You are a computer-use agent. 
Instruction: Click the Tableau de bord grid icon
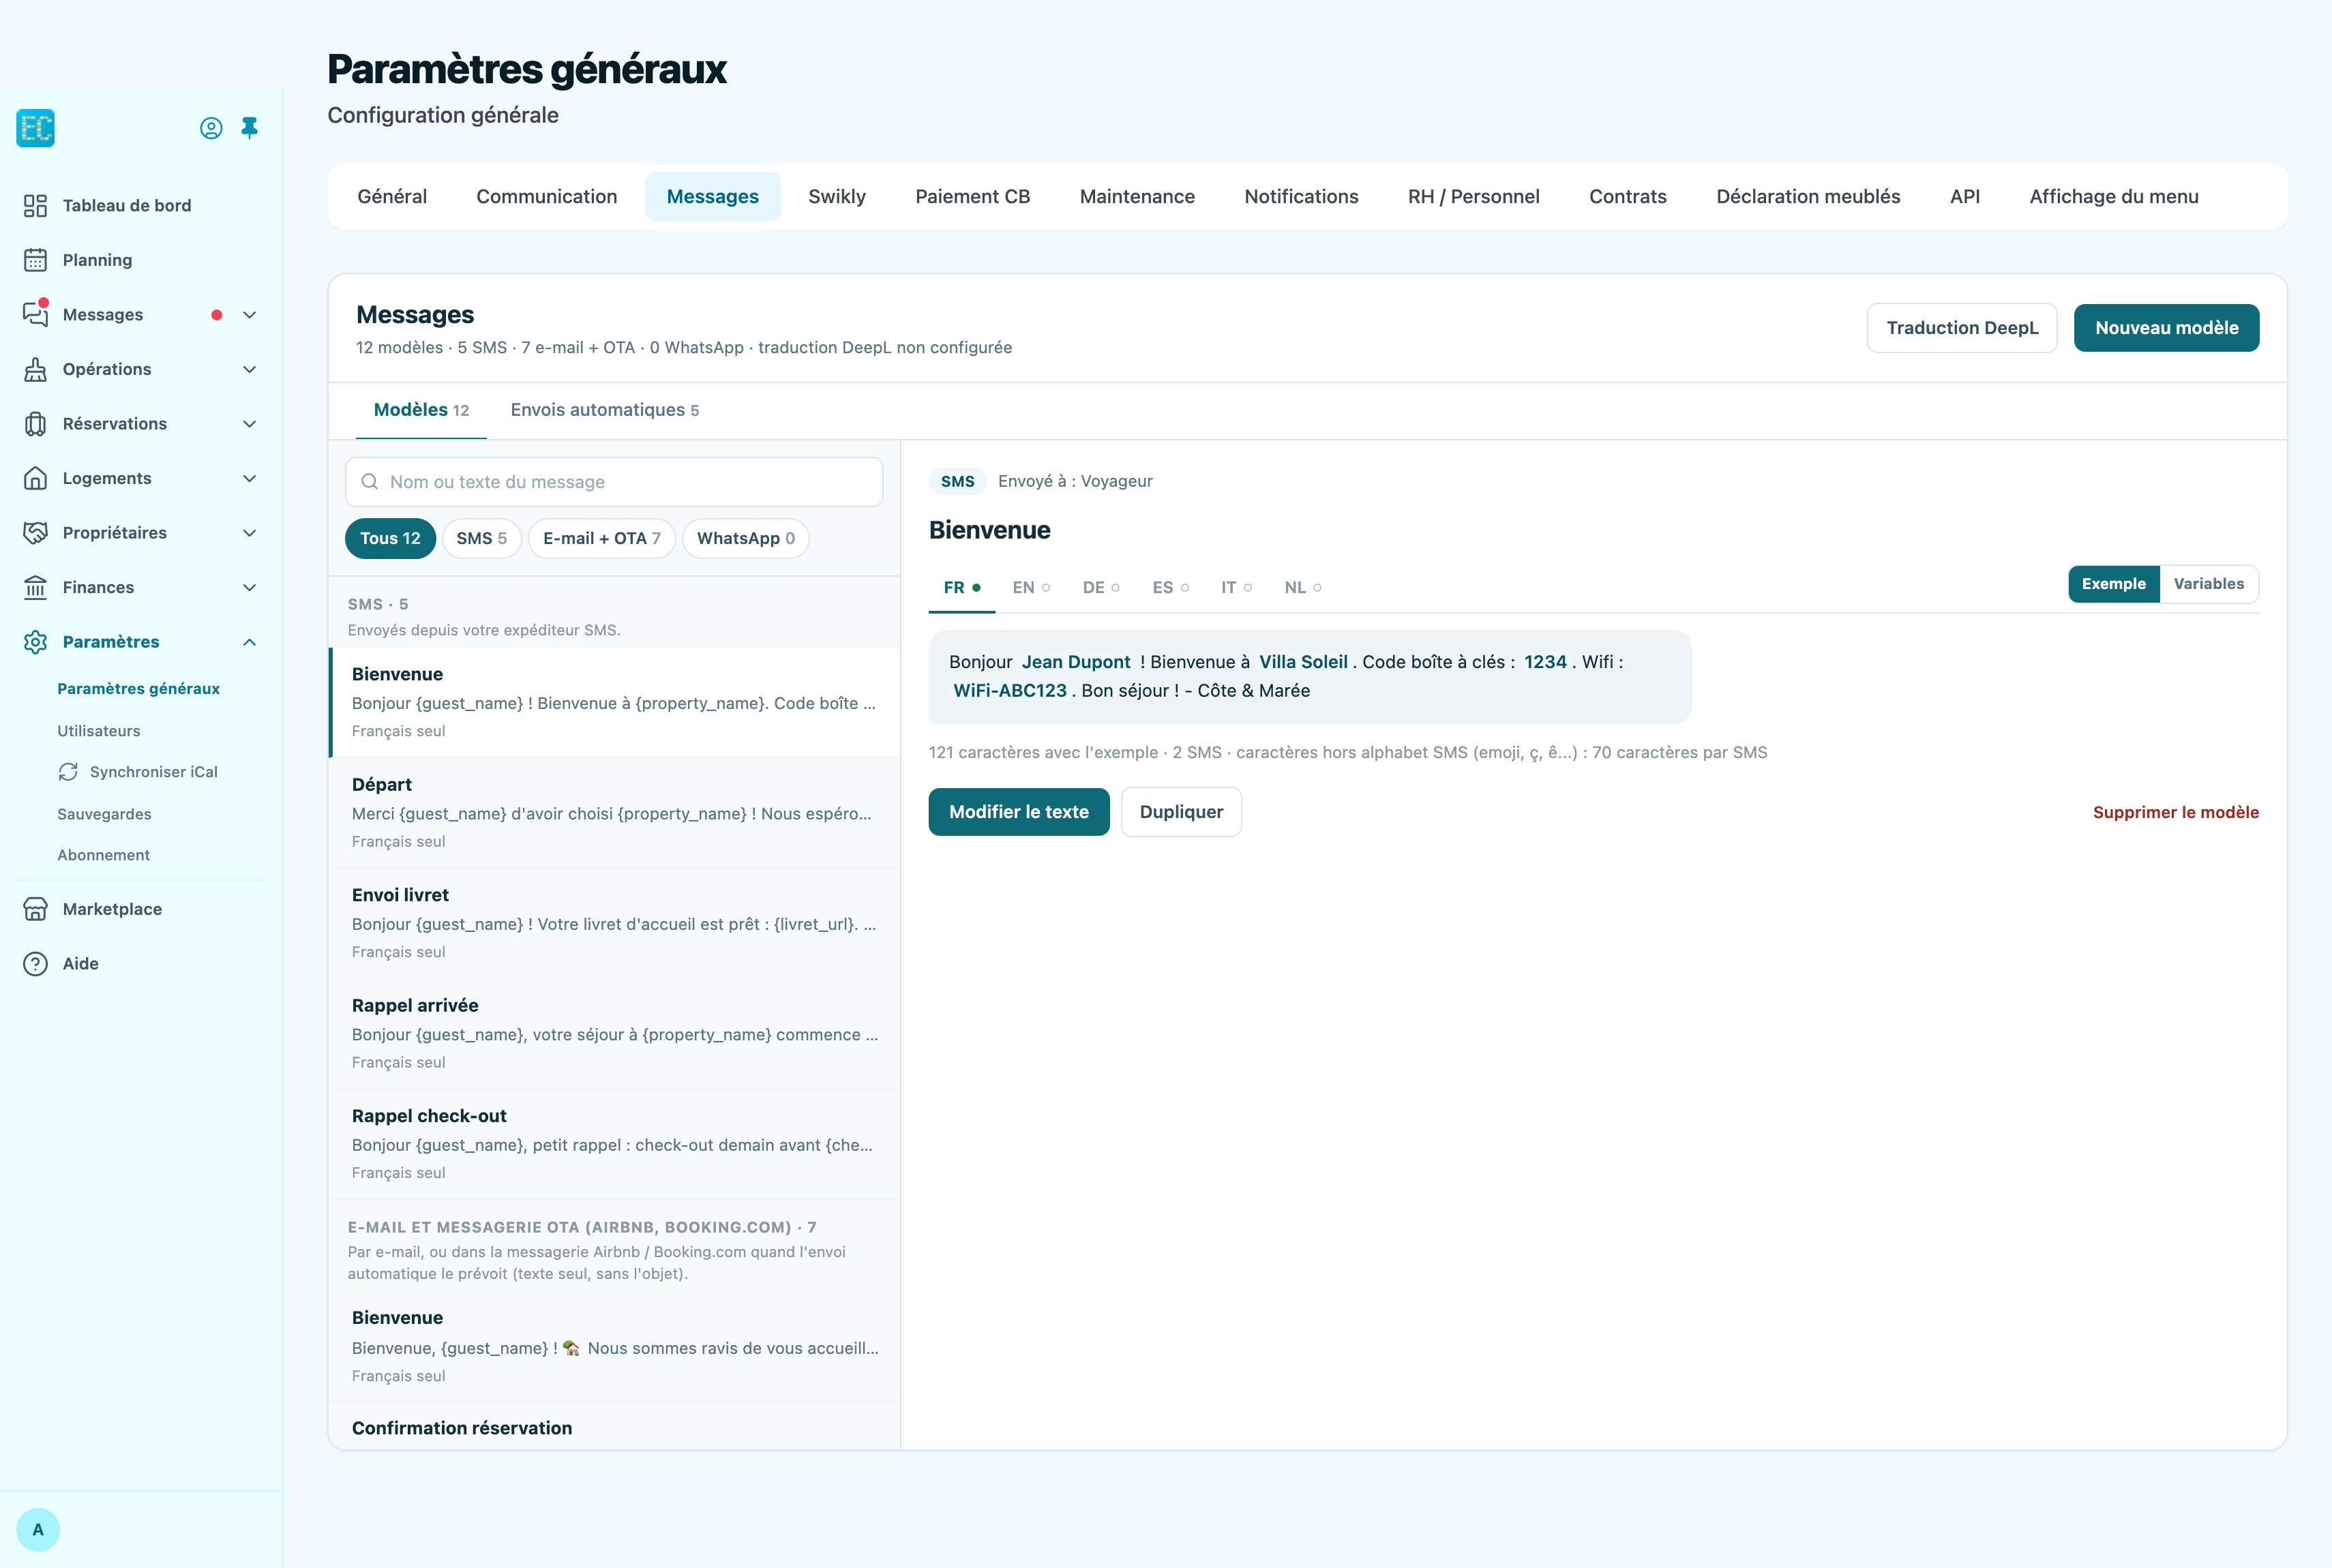tap(35, 206)
